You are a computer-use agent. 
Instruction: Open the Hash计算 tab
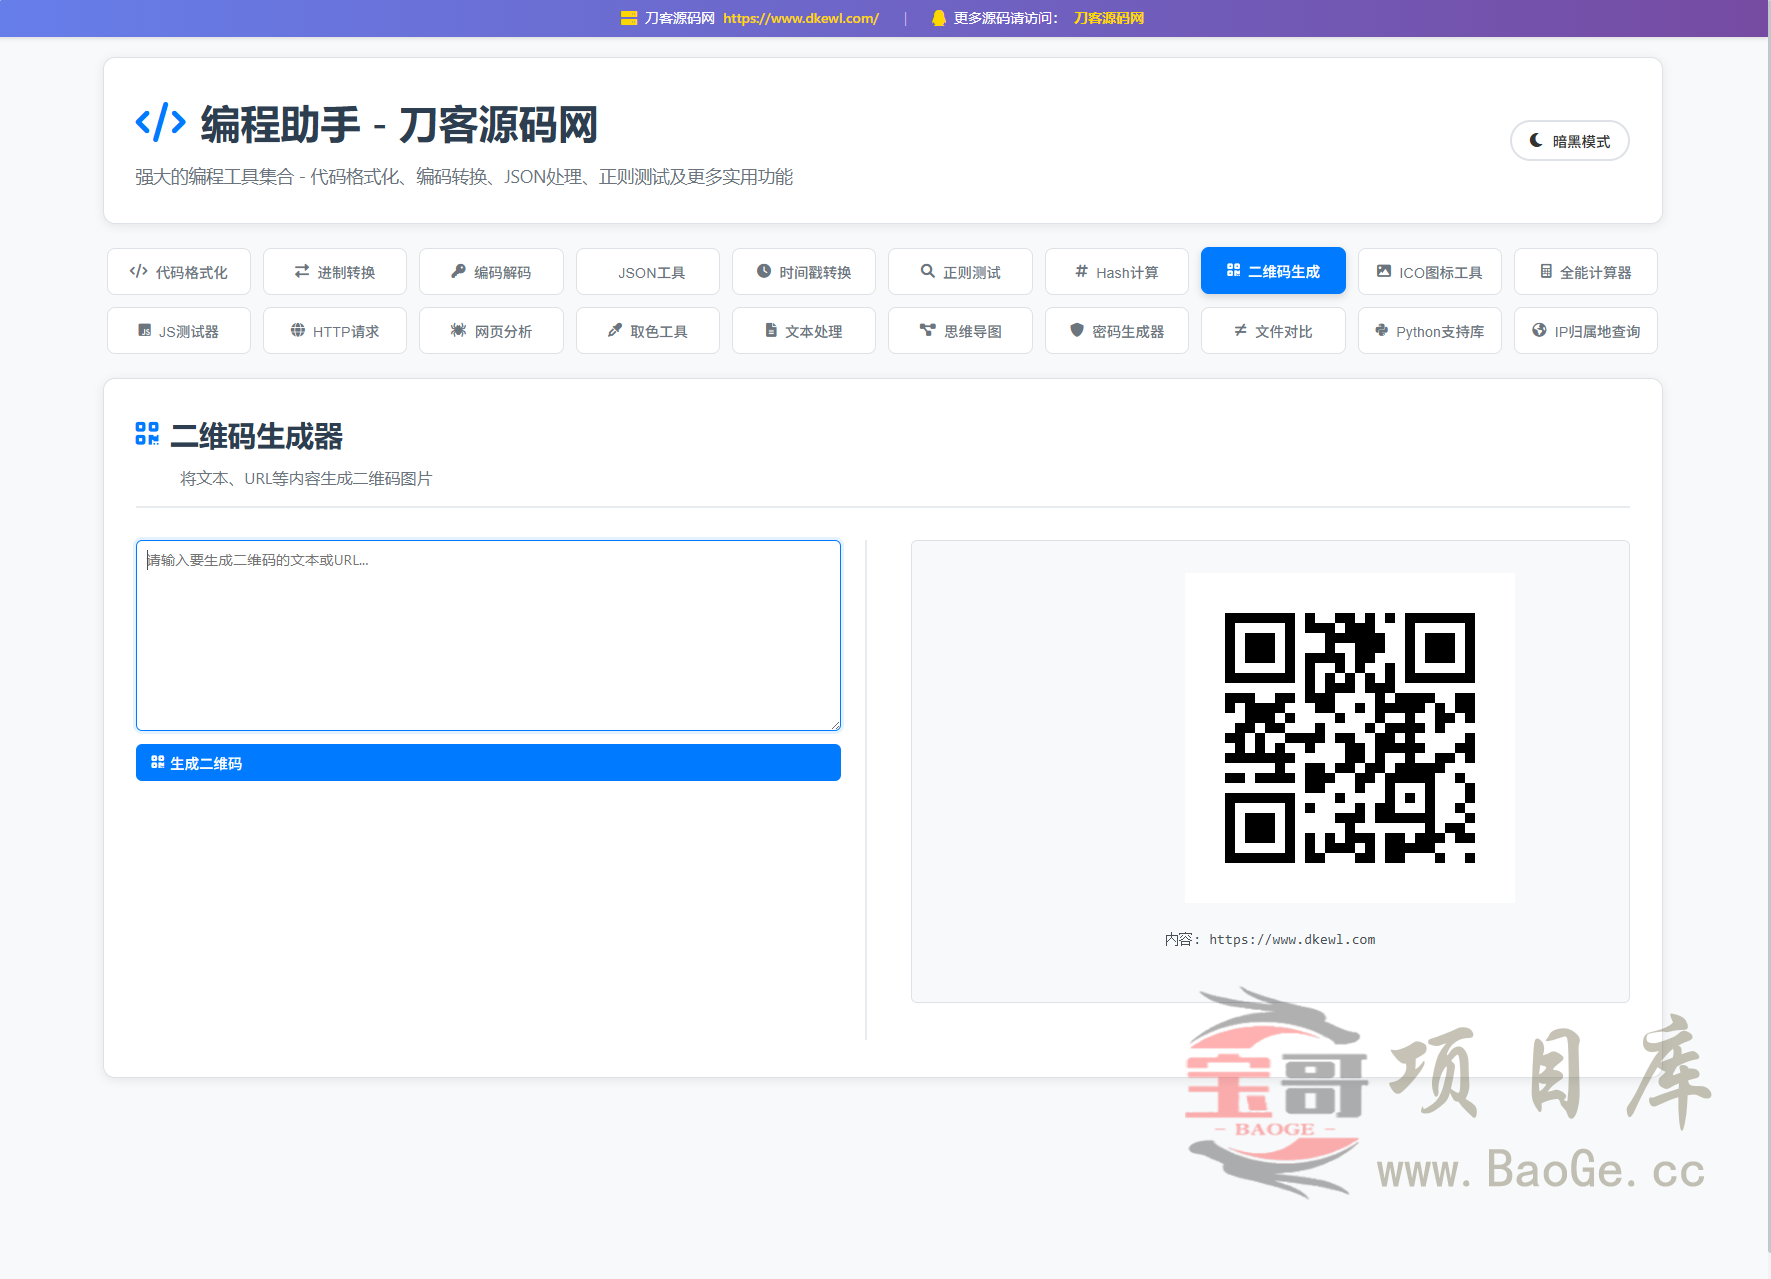[x=1117, y=272]
